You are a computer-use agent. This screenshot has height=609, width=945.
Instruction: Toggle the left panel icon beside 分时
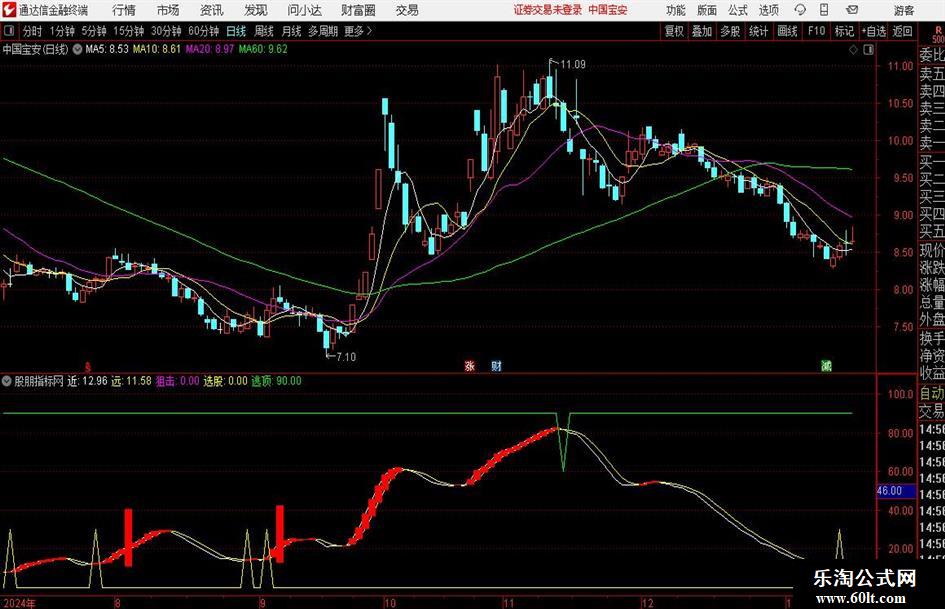9,31
